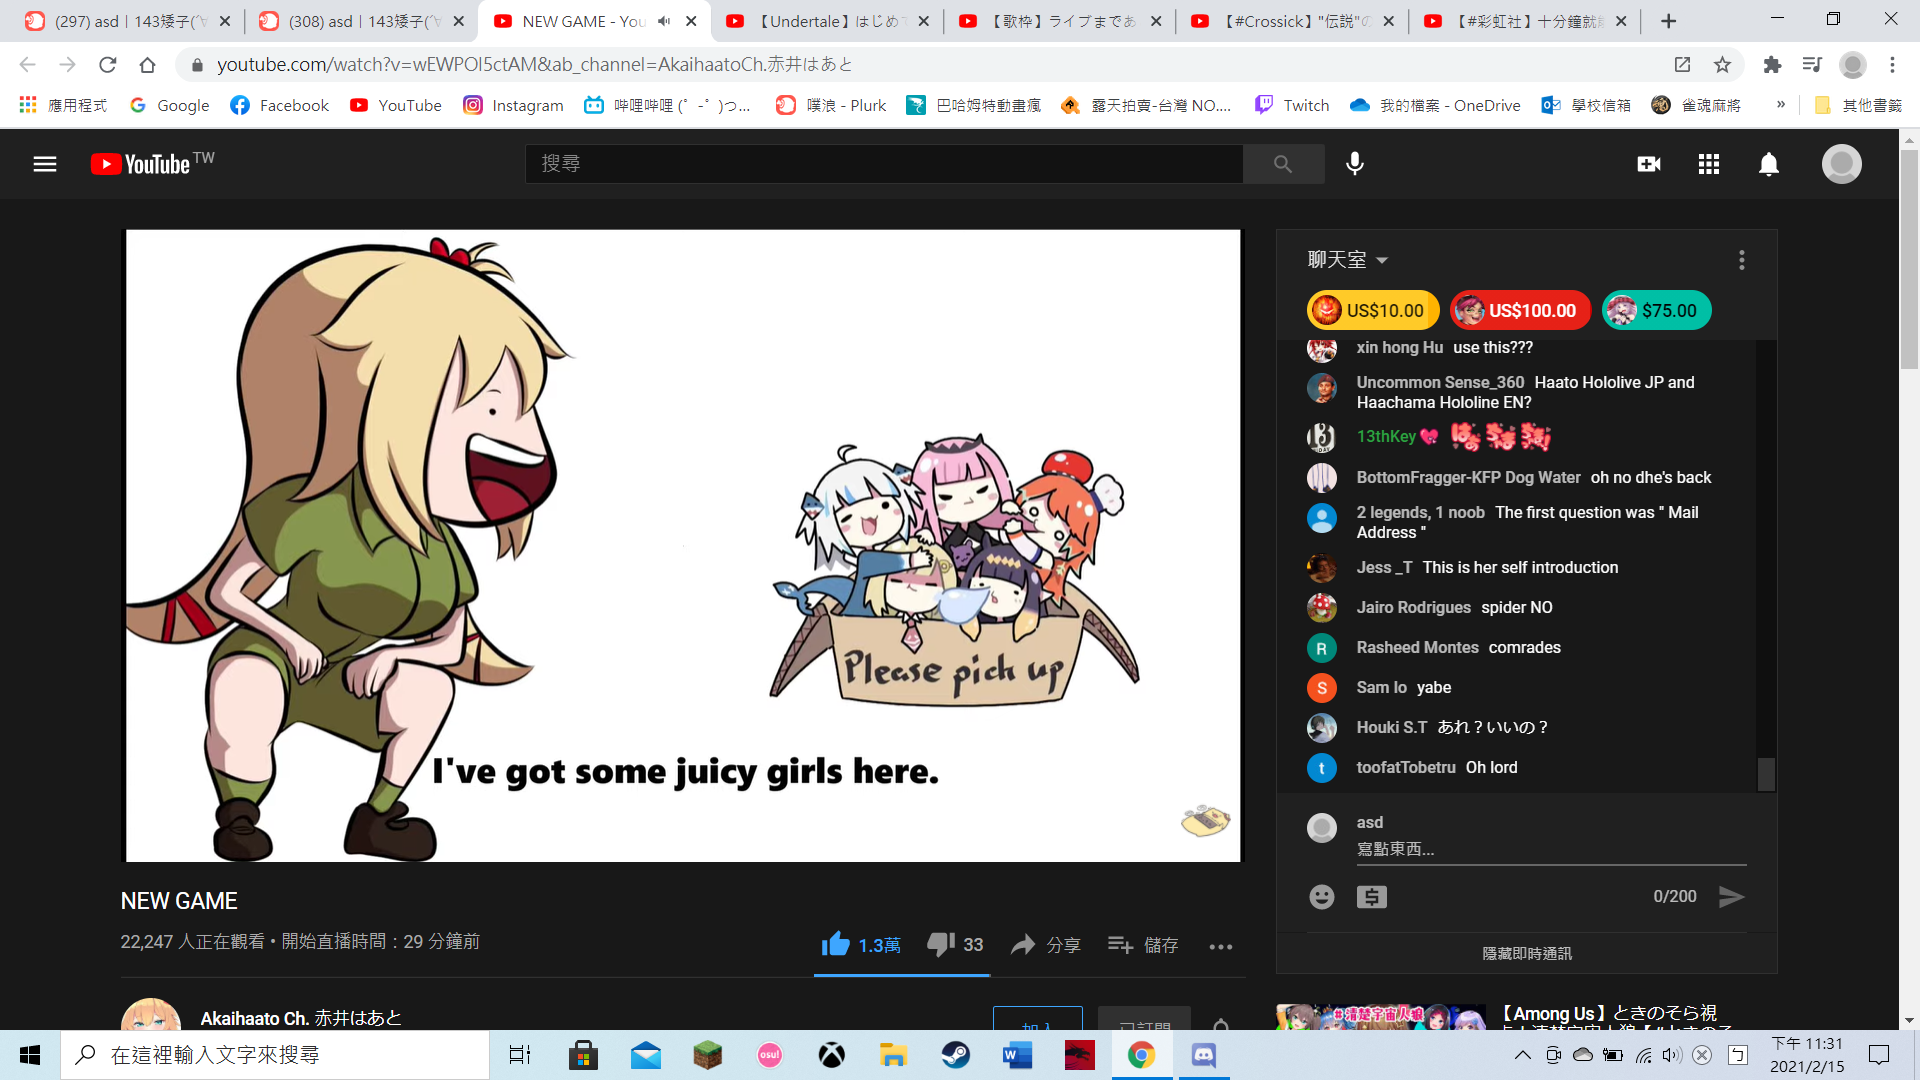The height and width of the screenshot is (1080, 1920).
Task: Switch to the 歌枠 browser tab
Action: click(x=1059, y=21)
